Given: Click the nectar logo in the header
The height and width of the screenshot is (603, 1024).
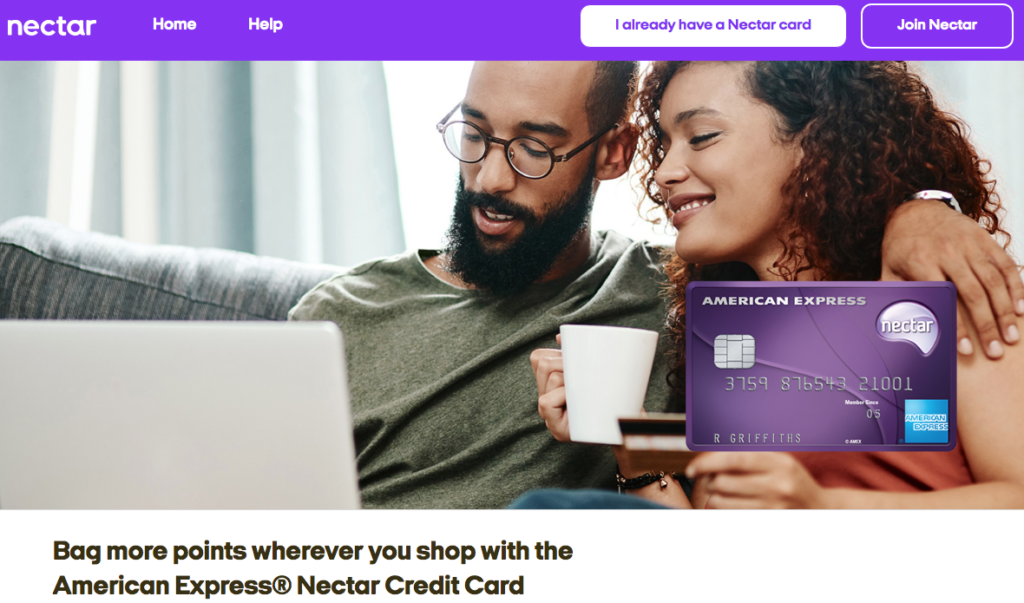Looking at the screenshot, I should 52,26.
